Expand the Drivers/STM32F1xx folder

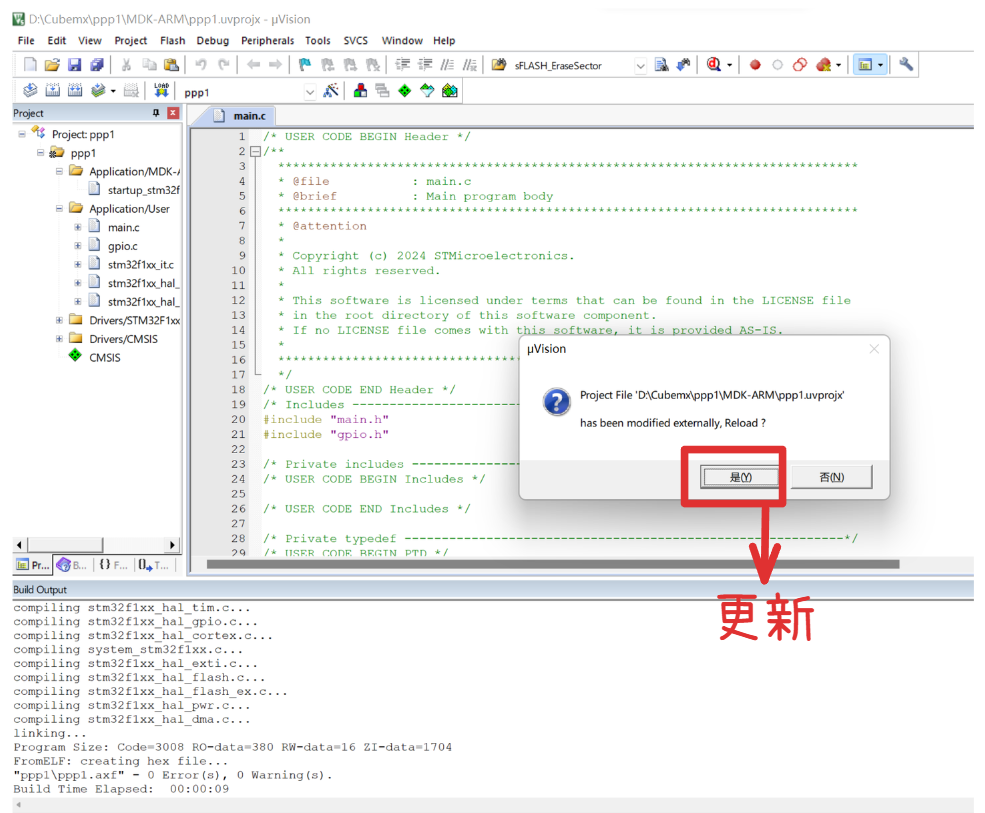[x=59, y=320]
